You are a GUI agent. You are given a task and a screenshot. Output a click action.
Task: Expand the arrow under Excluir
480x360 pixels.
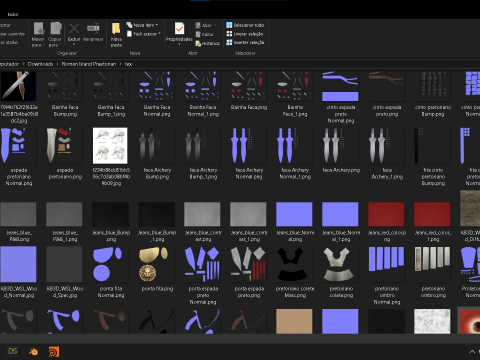coord(74,44)
